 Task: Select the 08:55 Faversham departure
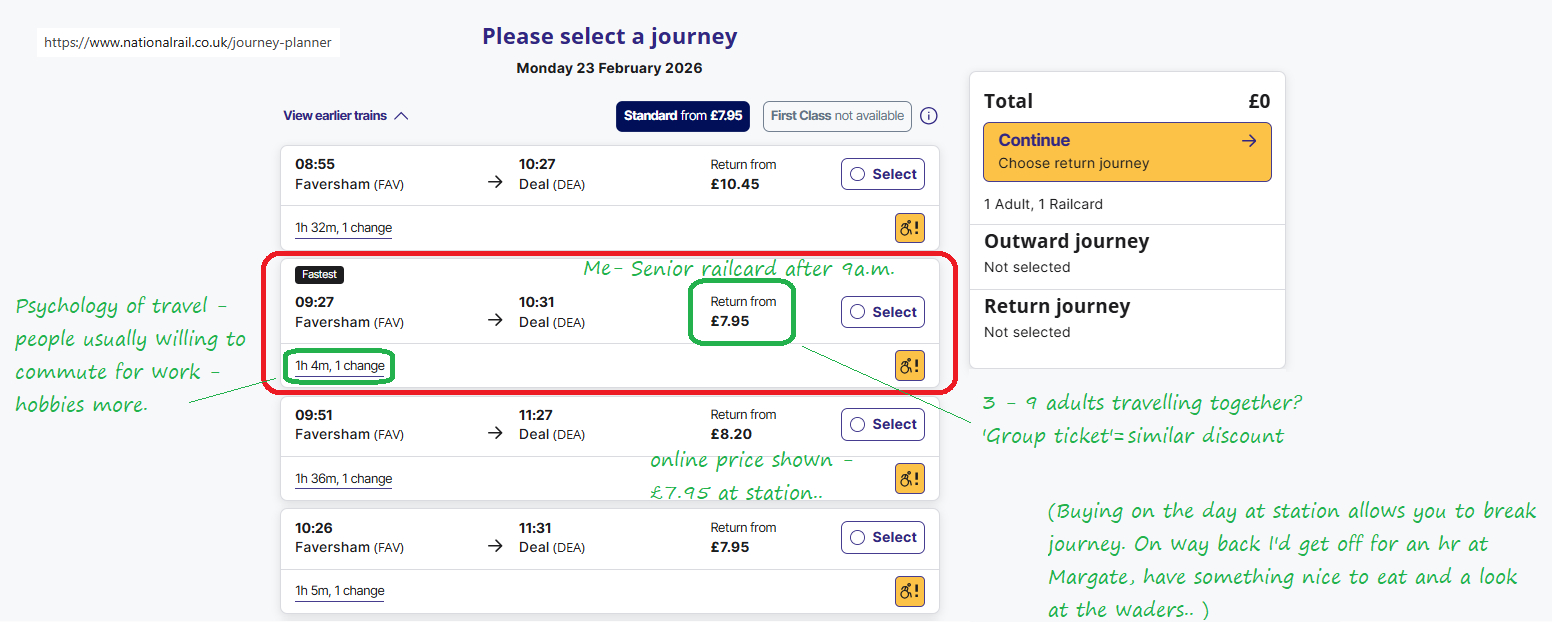click(883, 174)
